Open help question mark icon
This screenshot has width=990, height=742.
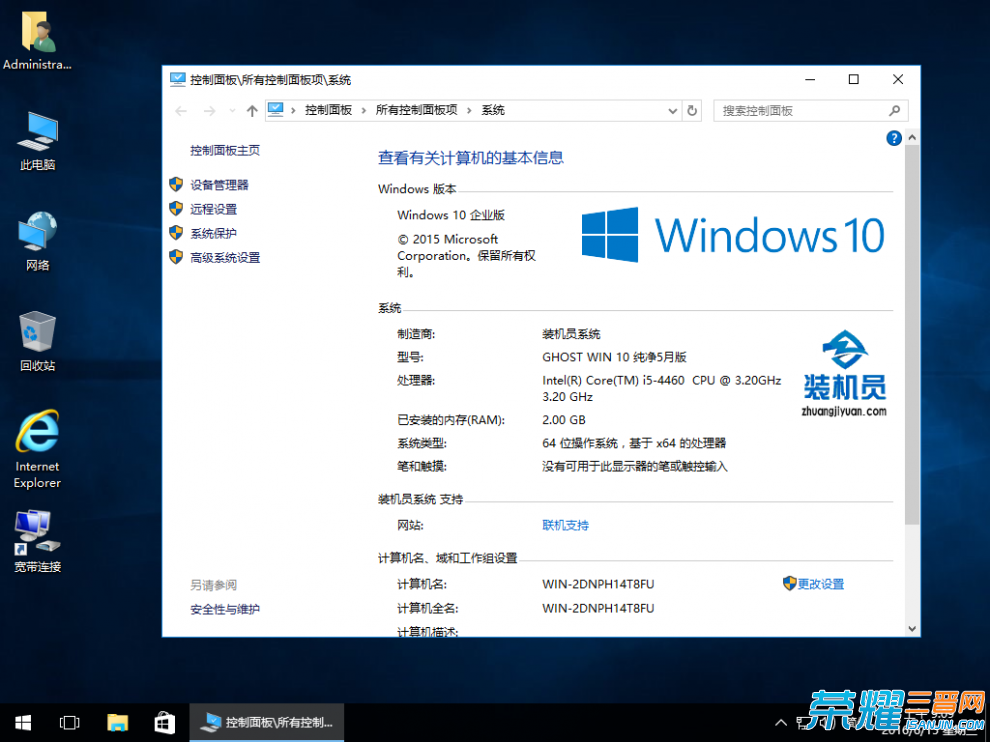pos(893,138)
